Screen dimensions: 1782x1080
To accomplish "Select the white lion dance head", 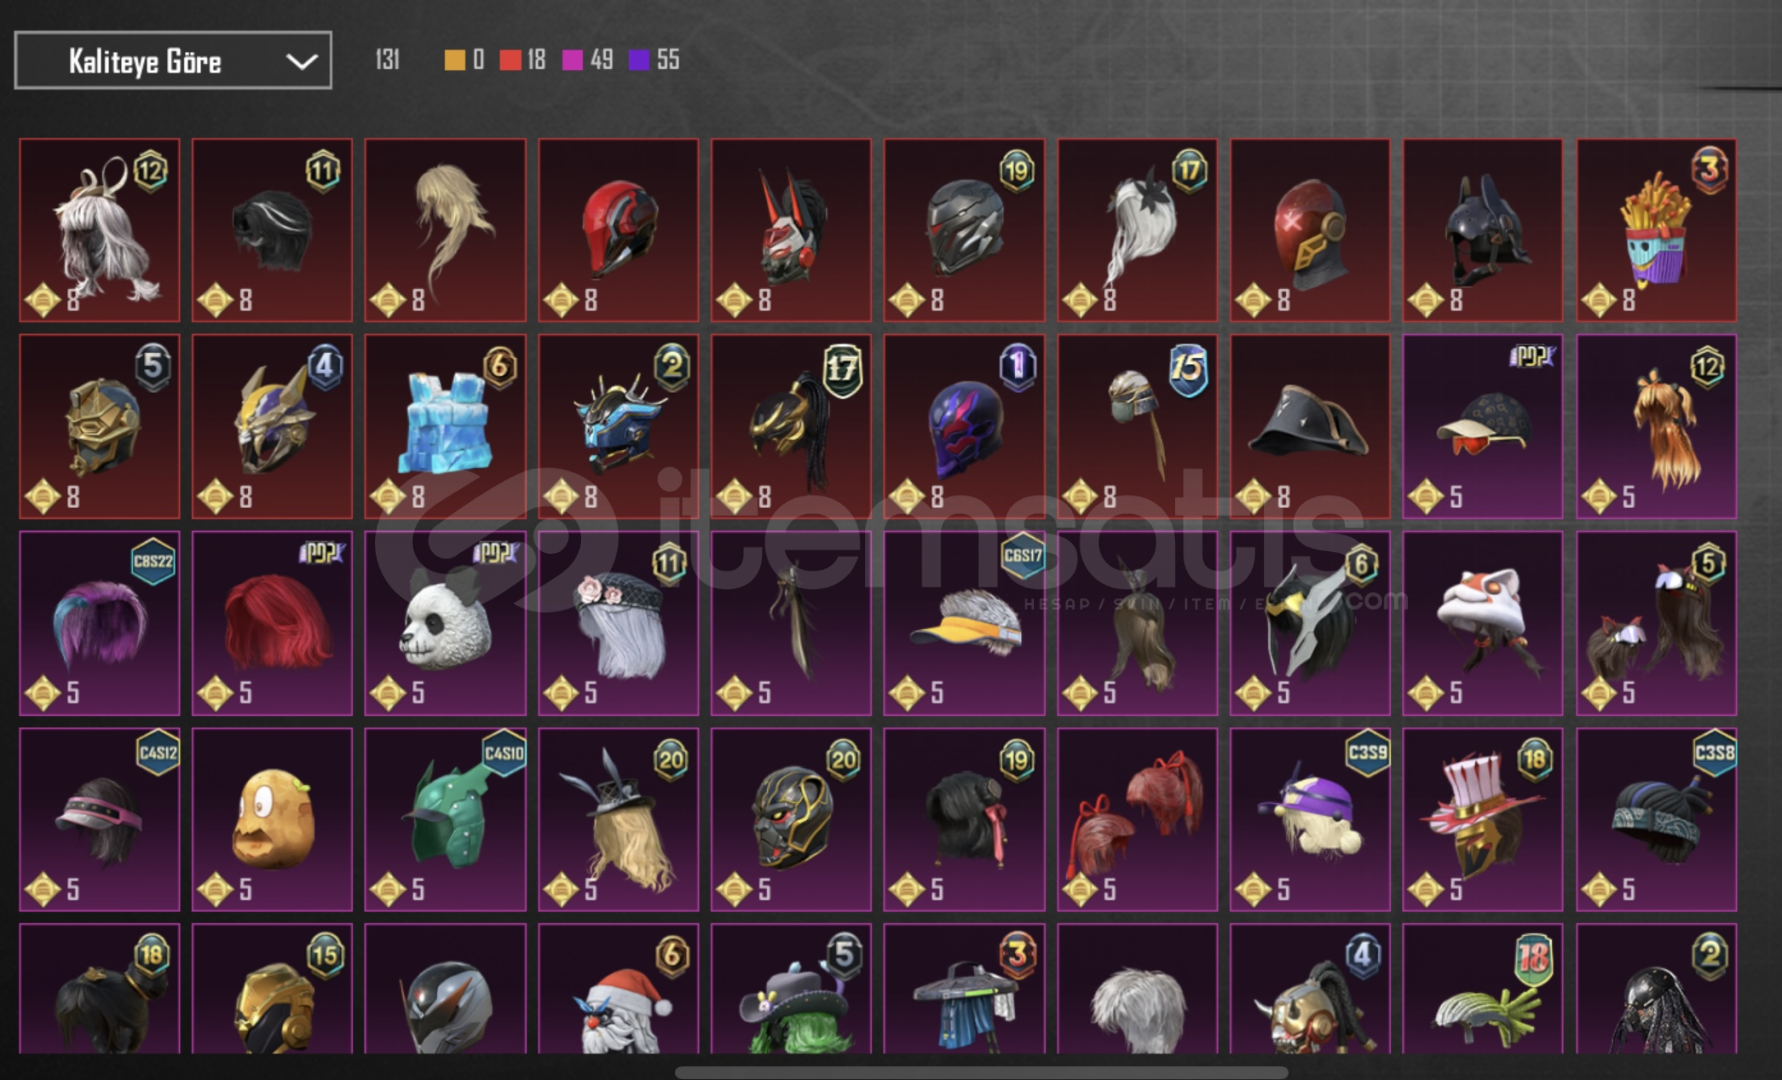I will click(x=1483, y=623).
